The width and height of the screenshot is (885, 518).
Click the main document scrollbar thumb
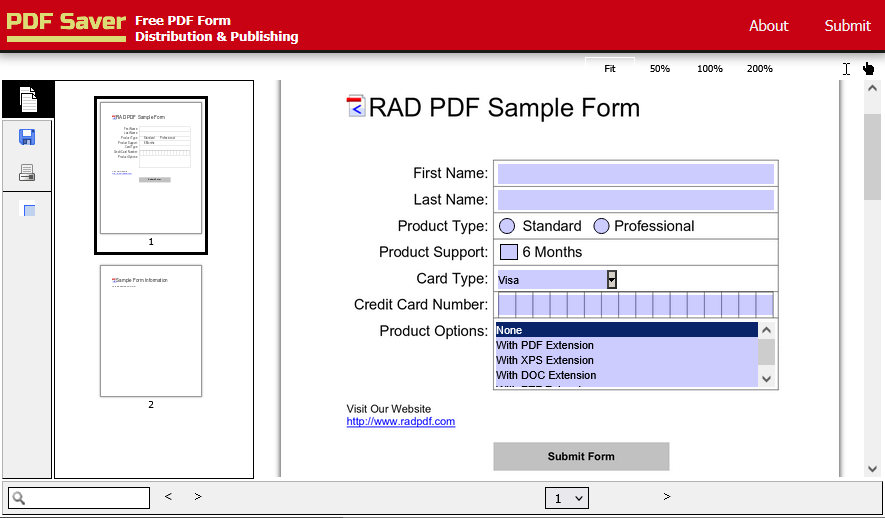(x=872, y=156)
